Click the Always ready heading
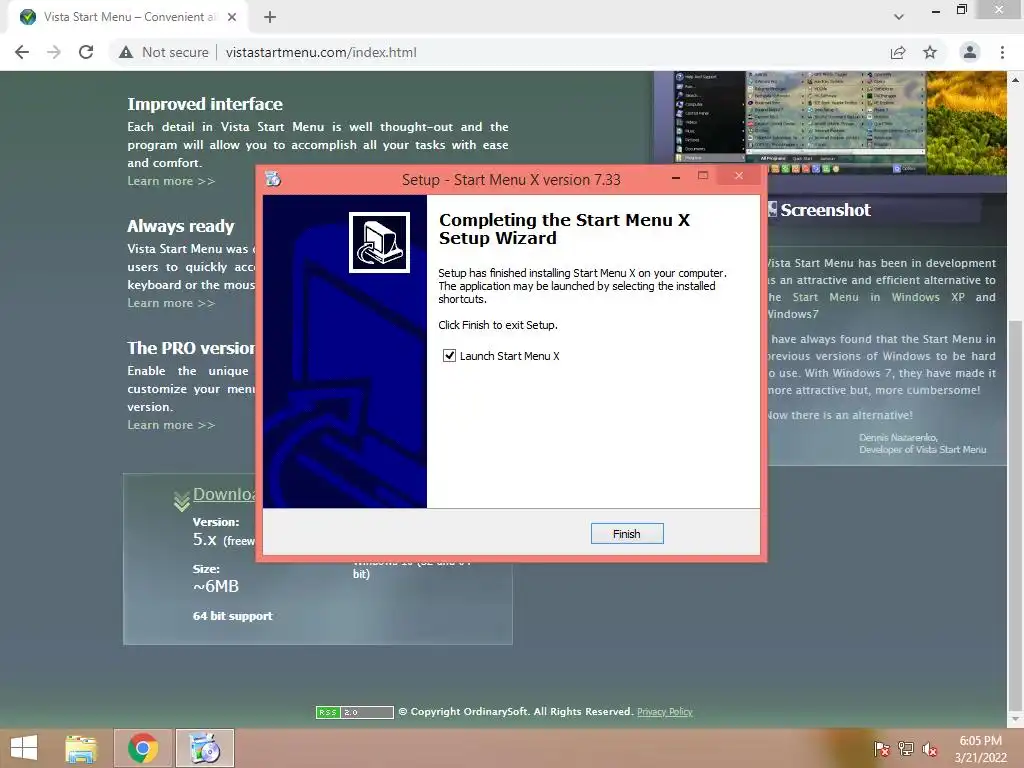Viewport: 1024px width, 768px height. coord(181,226)
